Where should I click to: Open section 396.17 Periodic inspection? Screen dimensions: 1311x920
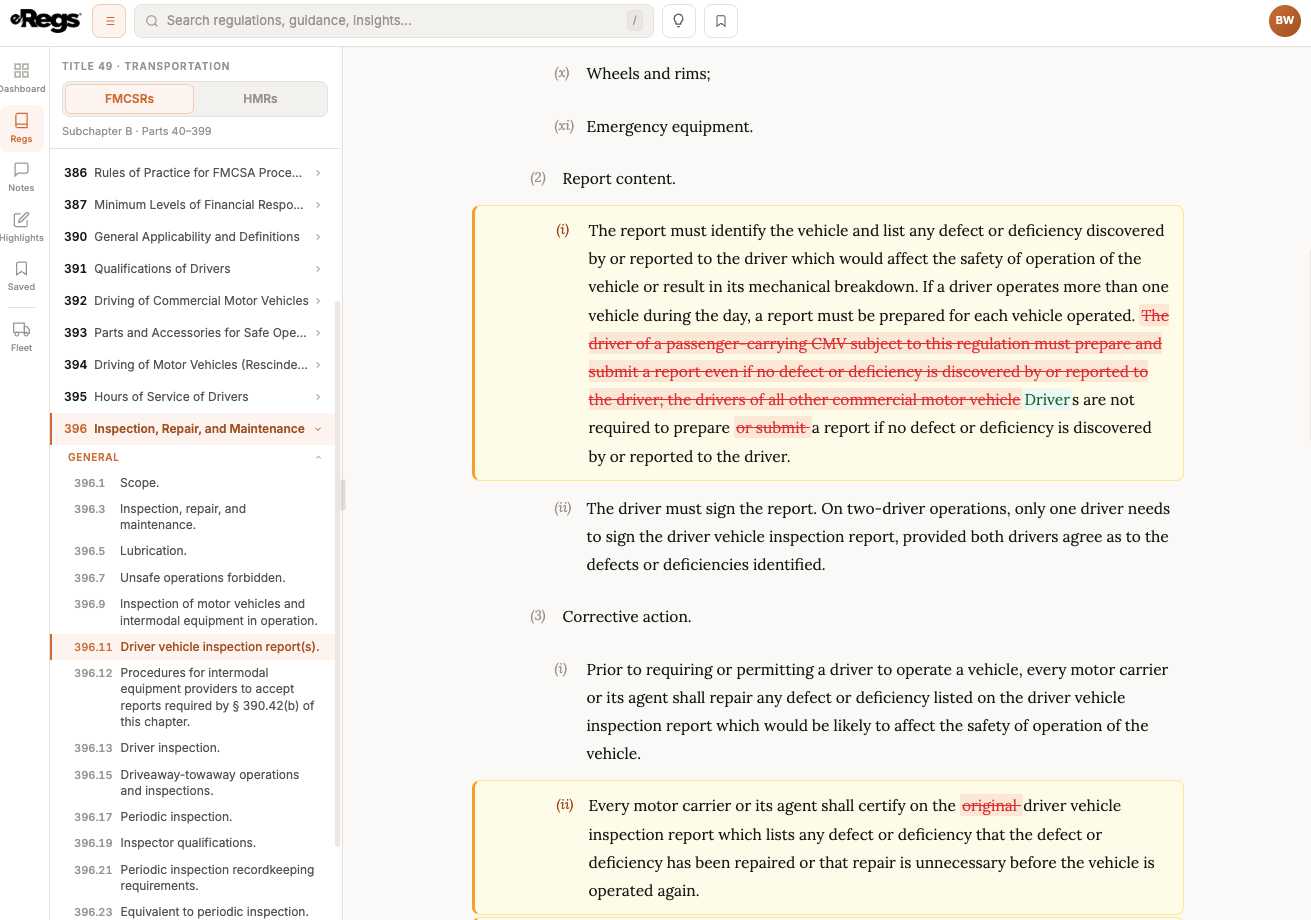[192, 817]
